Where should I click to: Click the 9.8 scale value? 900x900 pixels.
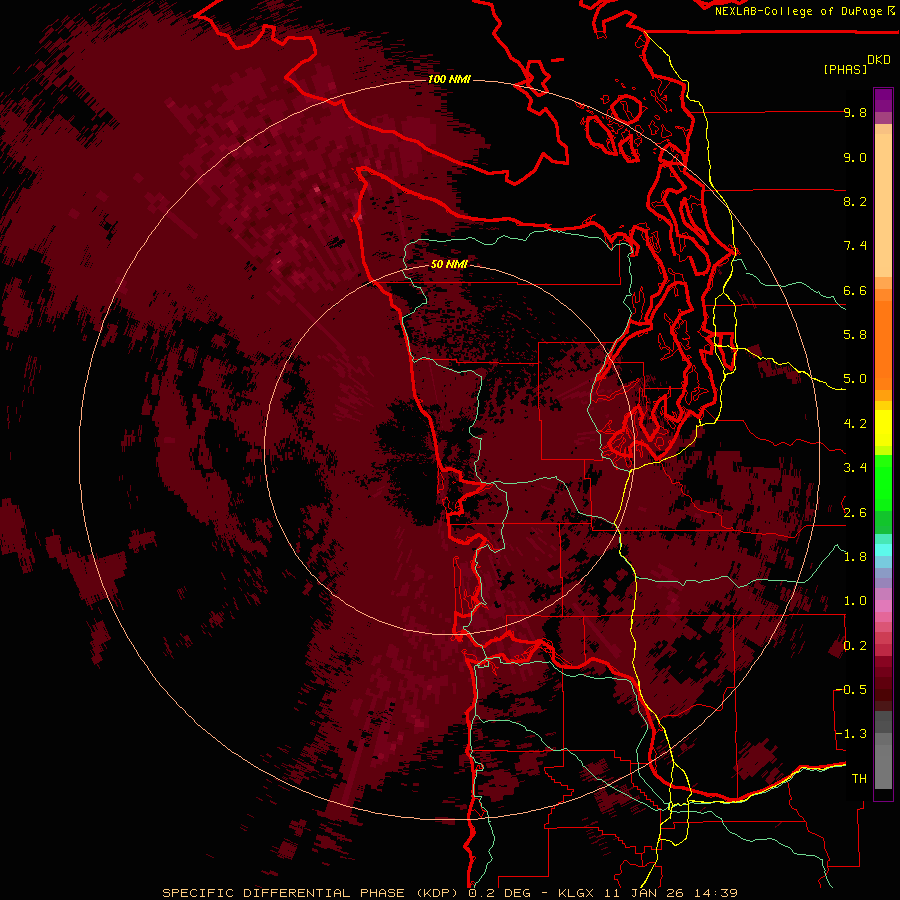[x=855, y=113]
